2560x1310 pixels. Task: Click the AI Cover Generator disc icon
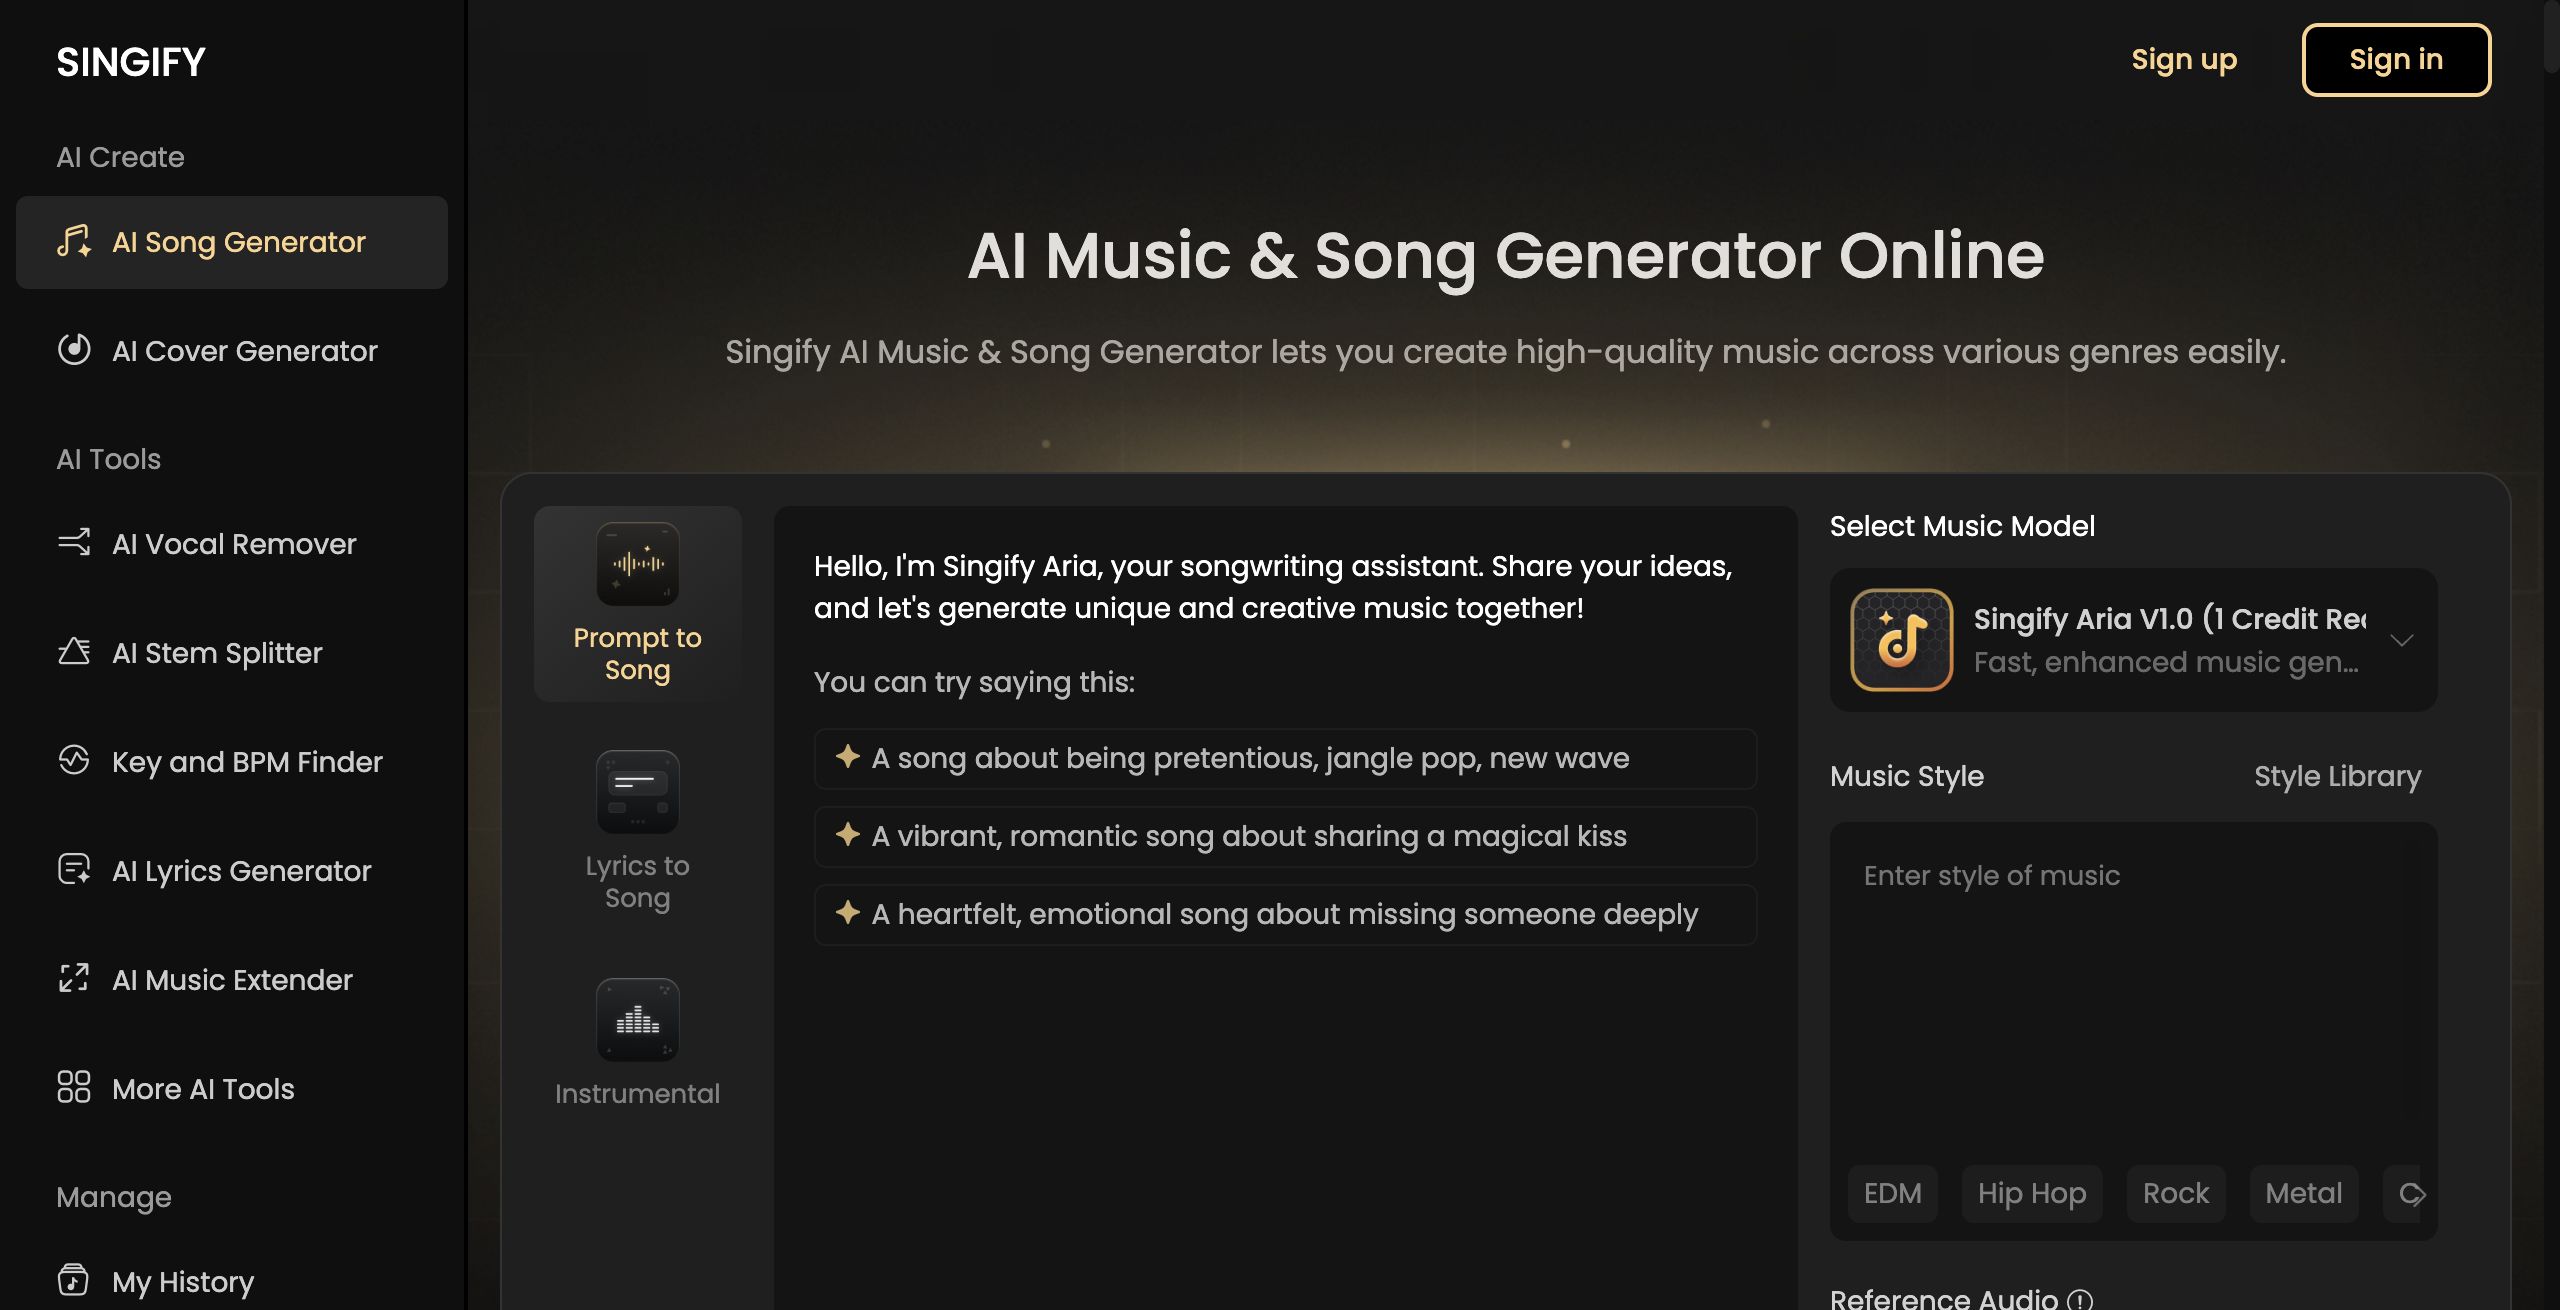pos(74,350)
